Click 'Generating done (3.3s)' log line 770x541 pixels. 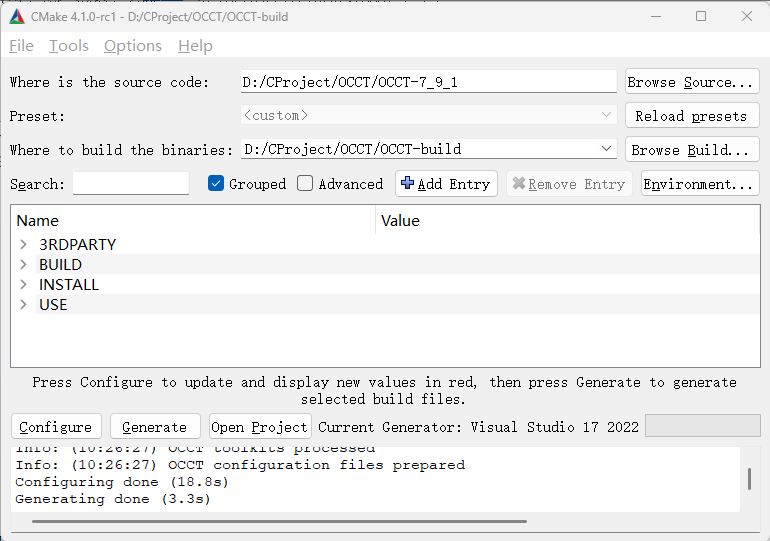coord(113,499)
